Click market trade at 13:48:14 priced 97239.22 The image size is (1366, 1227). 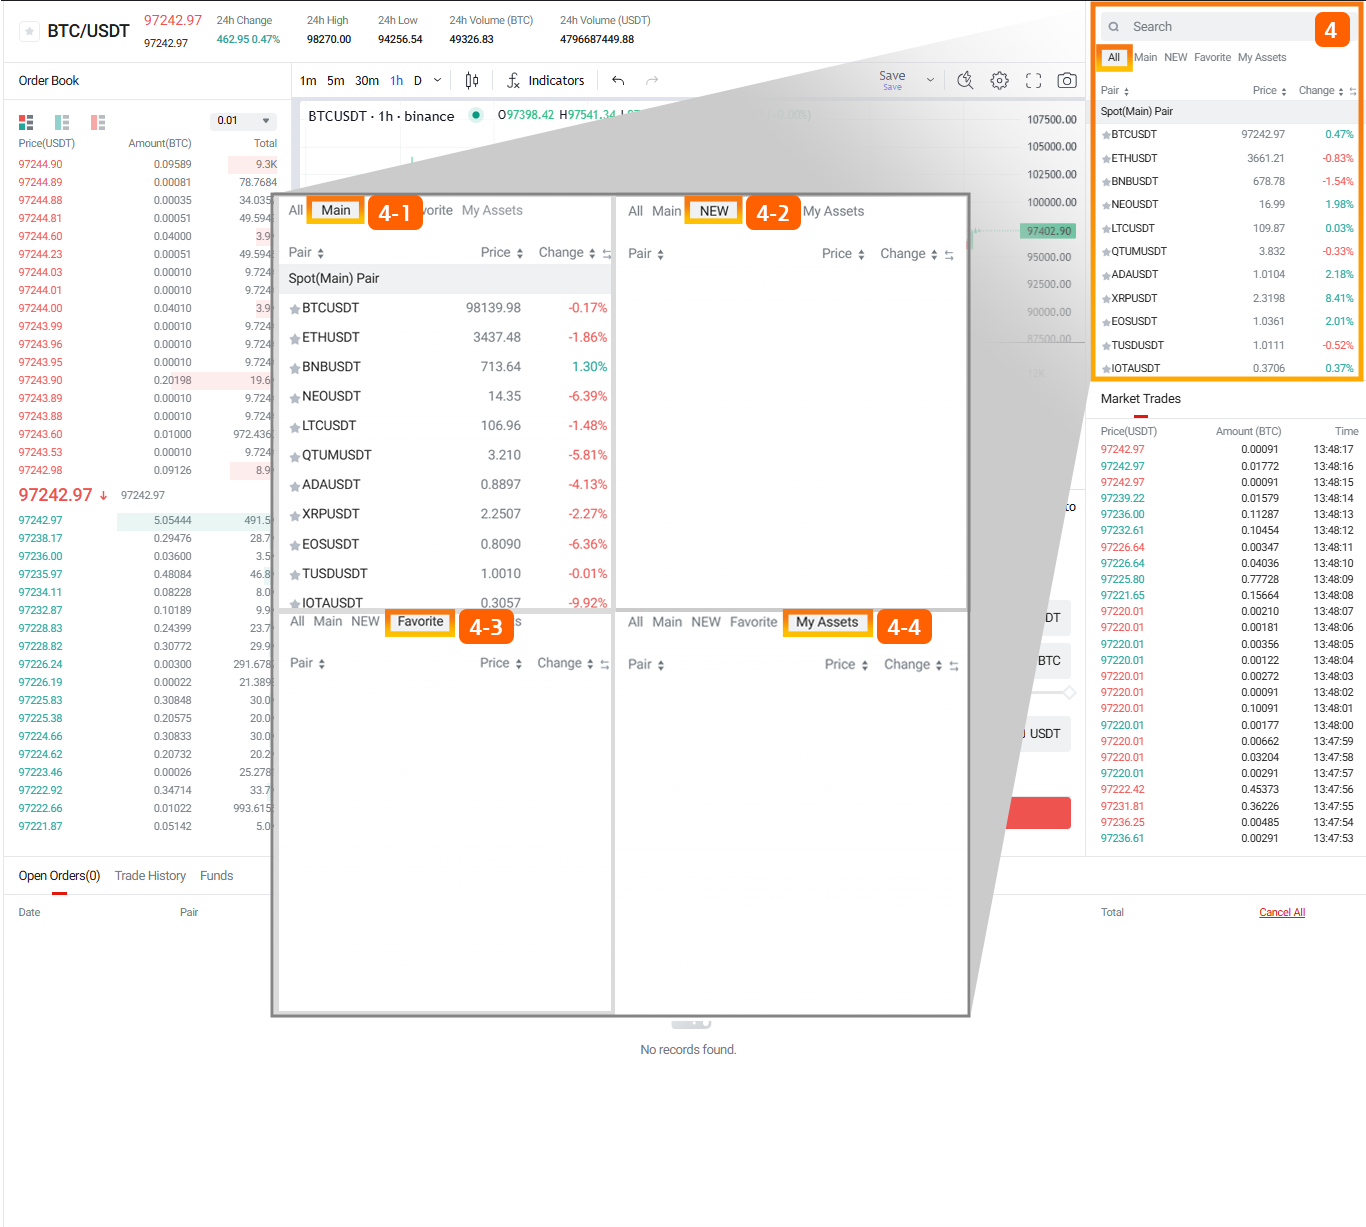1226,498
